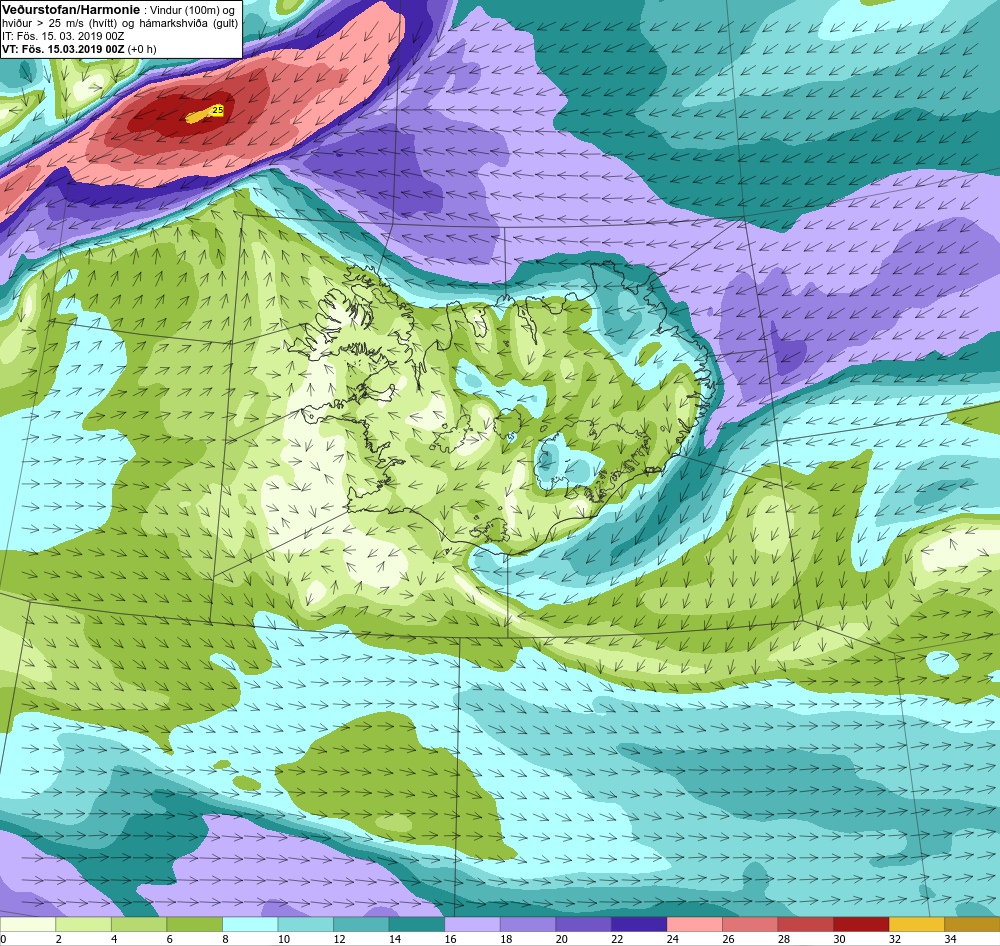The width and height of the screenshot is (1000, 946).
Task: Click the legend scale number 34
Action: pos(950,938)
